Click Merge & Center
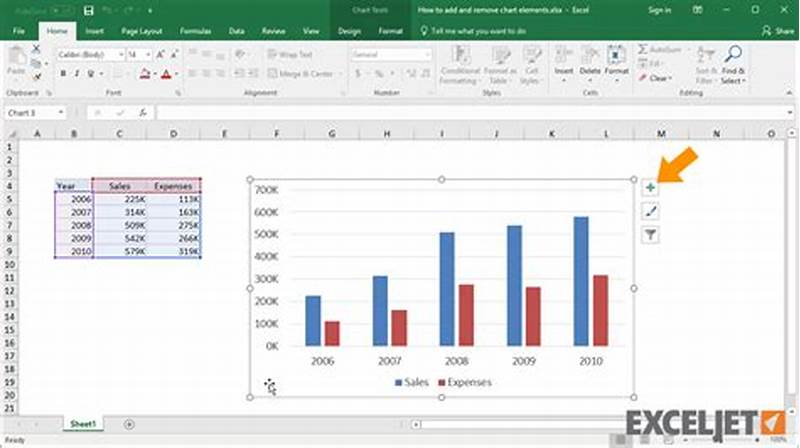The width and height of the screenshot is (800, 448). (x=301, y=74)
